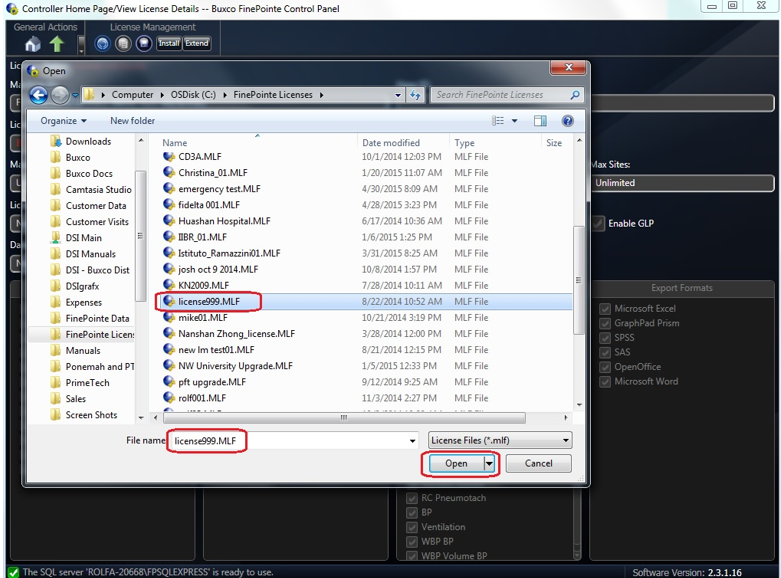Toggle OpenOffice export checkbox
The height and width of the screenshot is (578, 781).
click(x=605, y=367)
